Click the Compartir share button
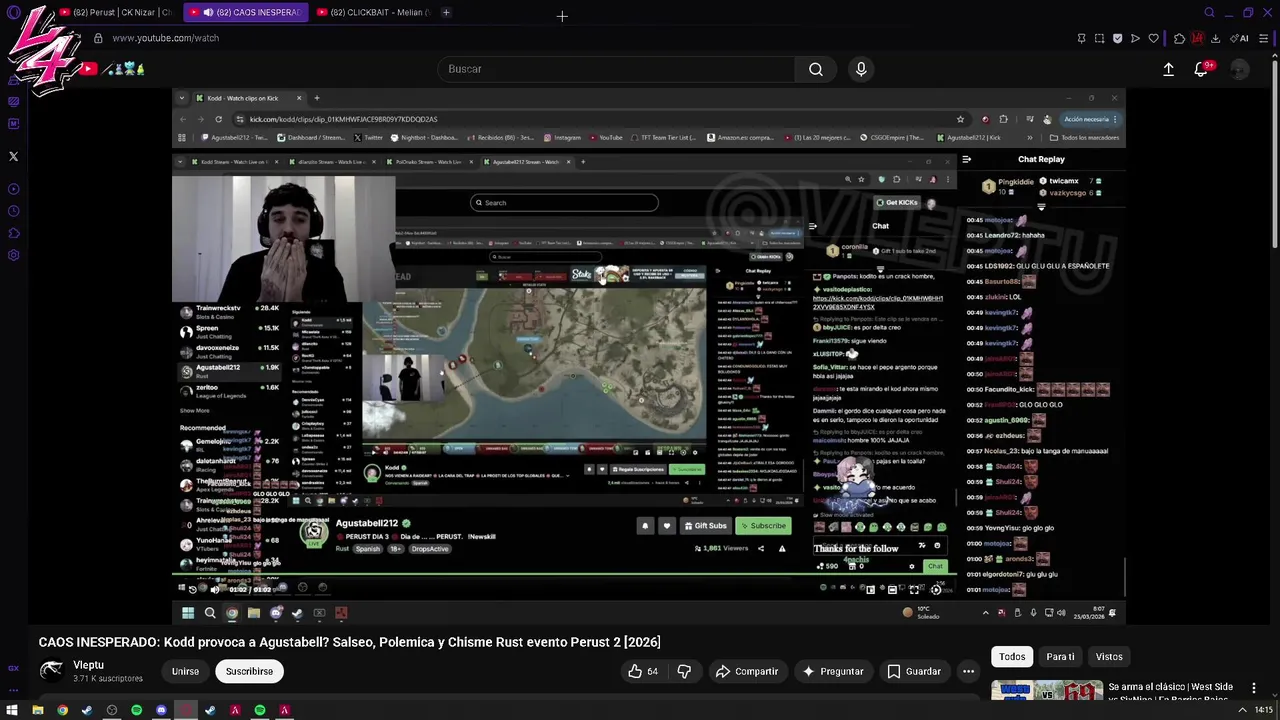The width and height of the screenshot is (1280, 720). point(746,671)
